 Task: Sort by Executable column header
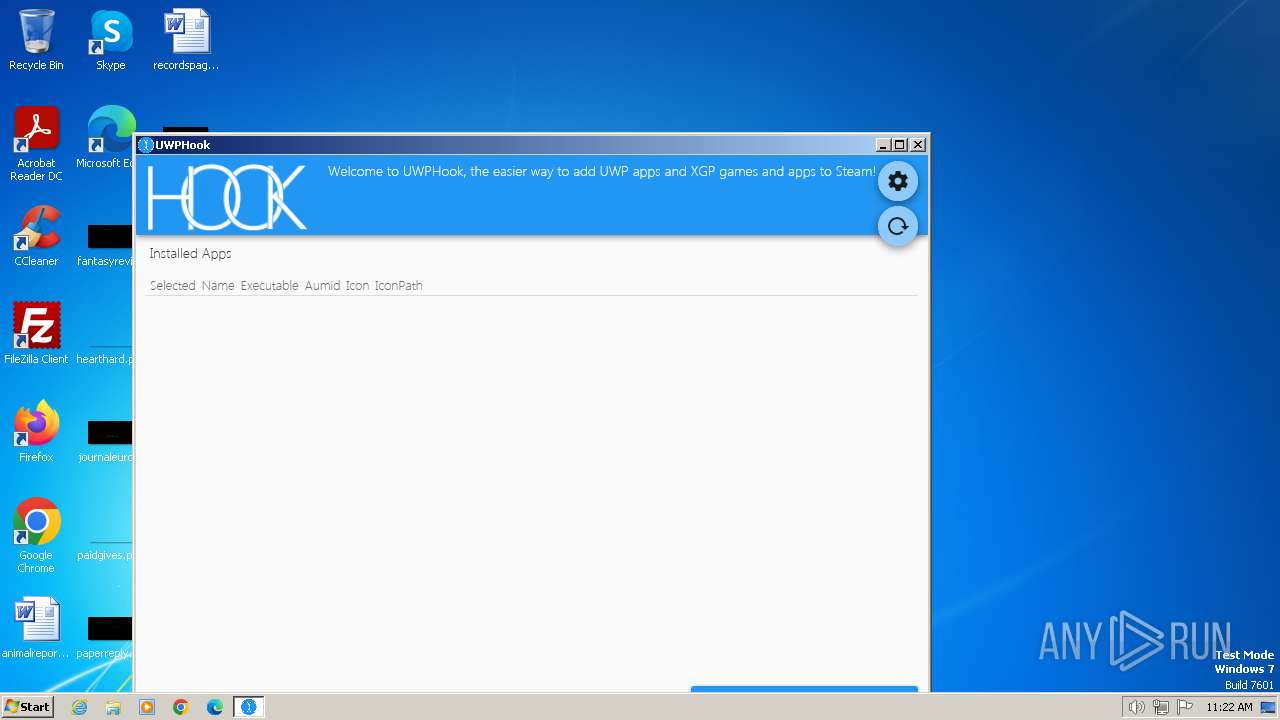click(269, 286)
